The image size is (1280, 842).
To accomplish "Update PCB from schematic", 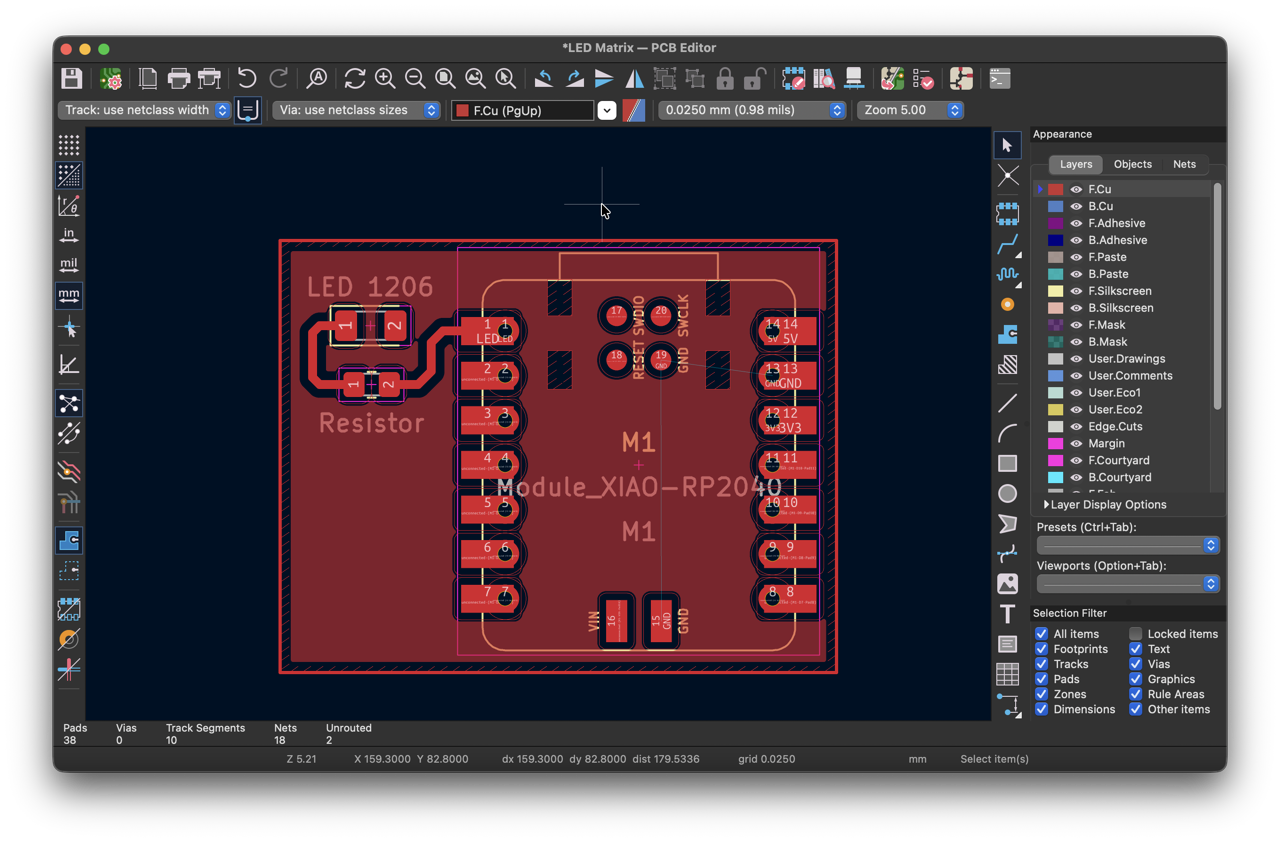I will click(892, 78).
